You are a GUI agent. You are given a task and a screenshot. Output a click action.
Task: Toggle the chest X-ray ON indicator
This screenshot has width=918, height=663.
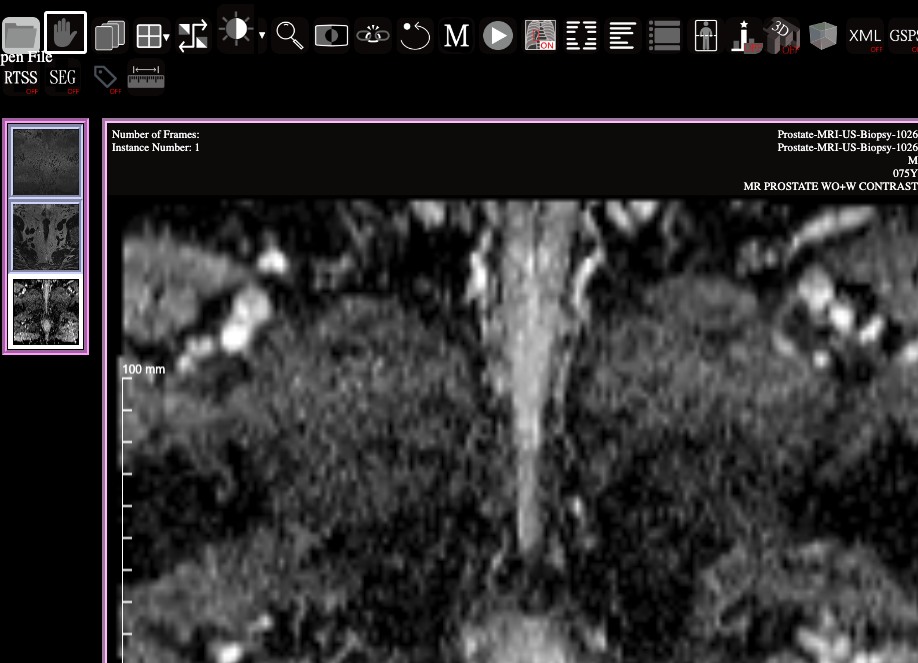point(540,36)
